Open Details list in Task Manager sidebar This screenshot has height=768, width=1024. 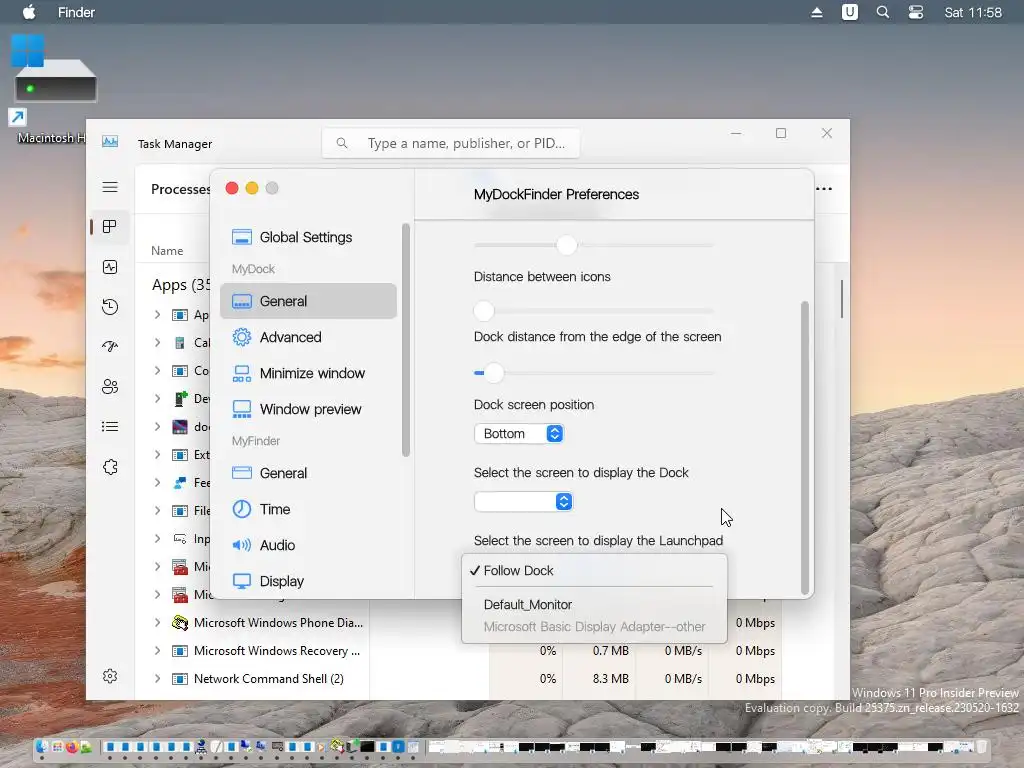pyautogui.click(x=110, y=426)
